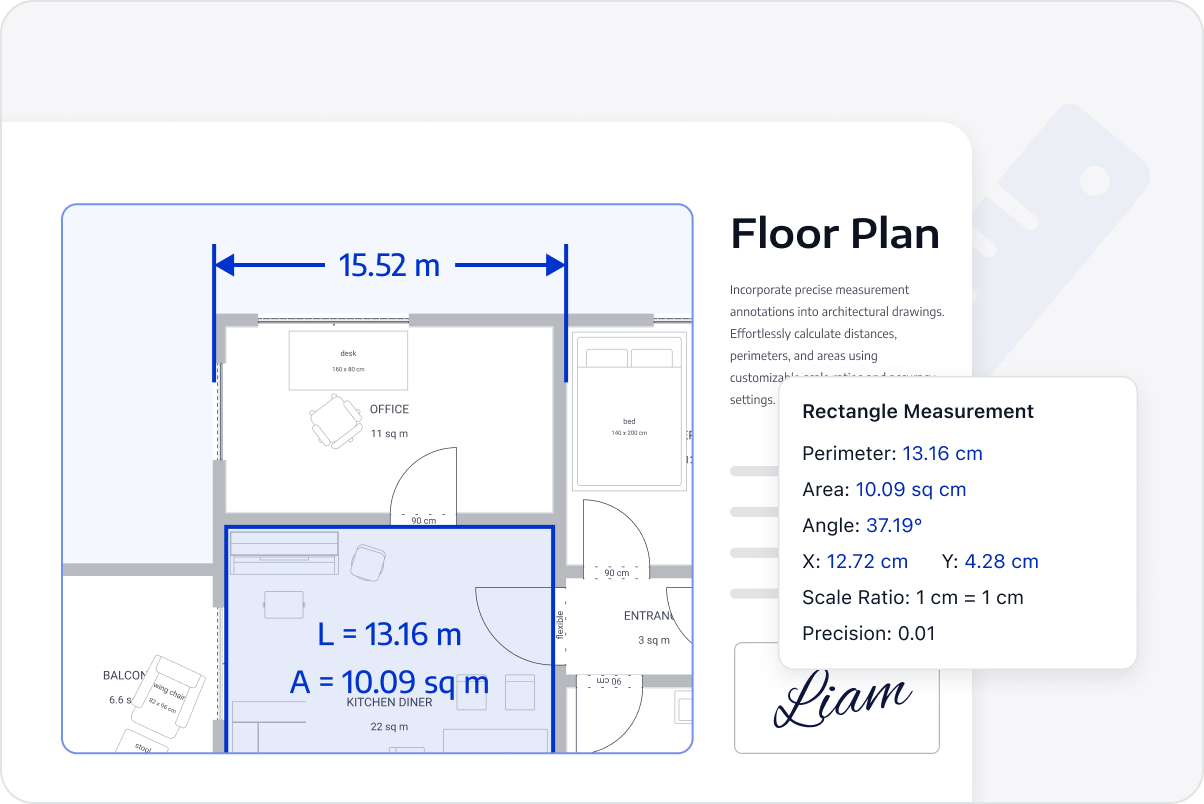
Task: Click the Area value 10.09 sq cm
Action: coord(911,489)
